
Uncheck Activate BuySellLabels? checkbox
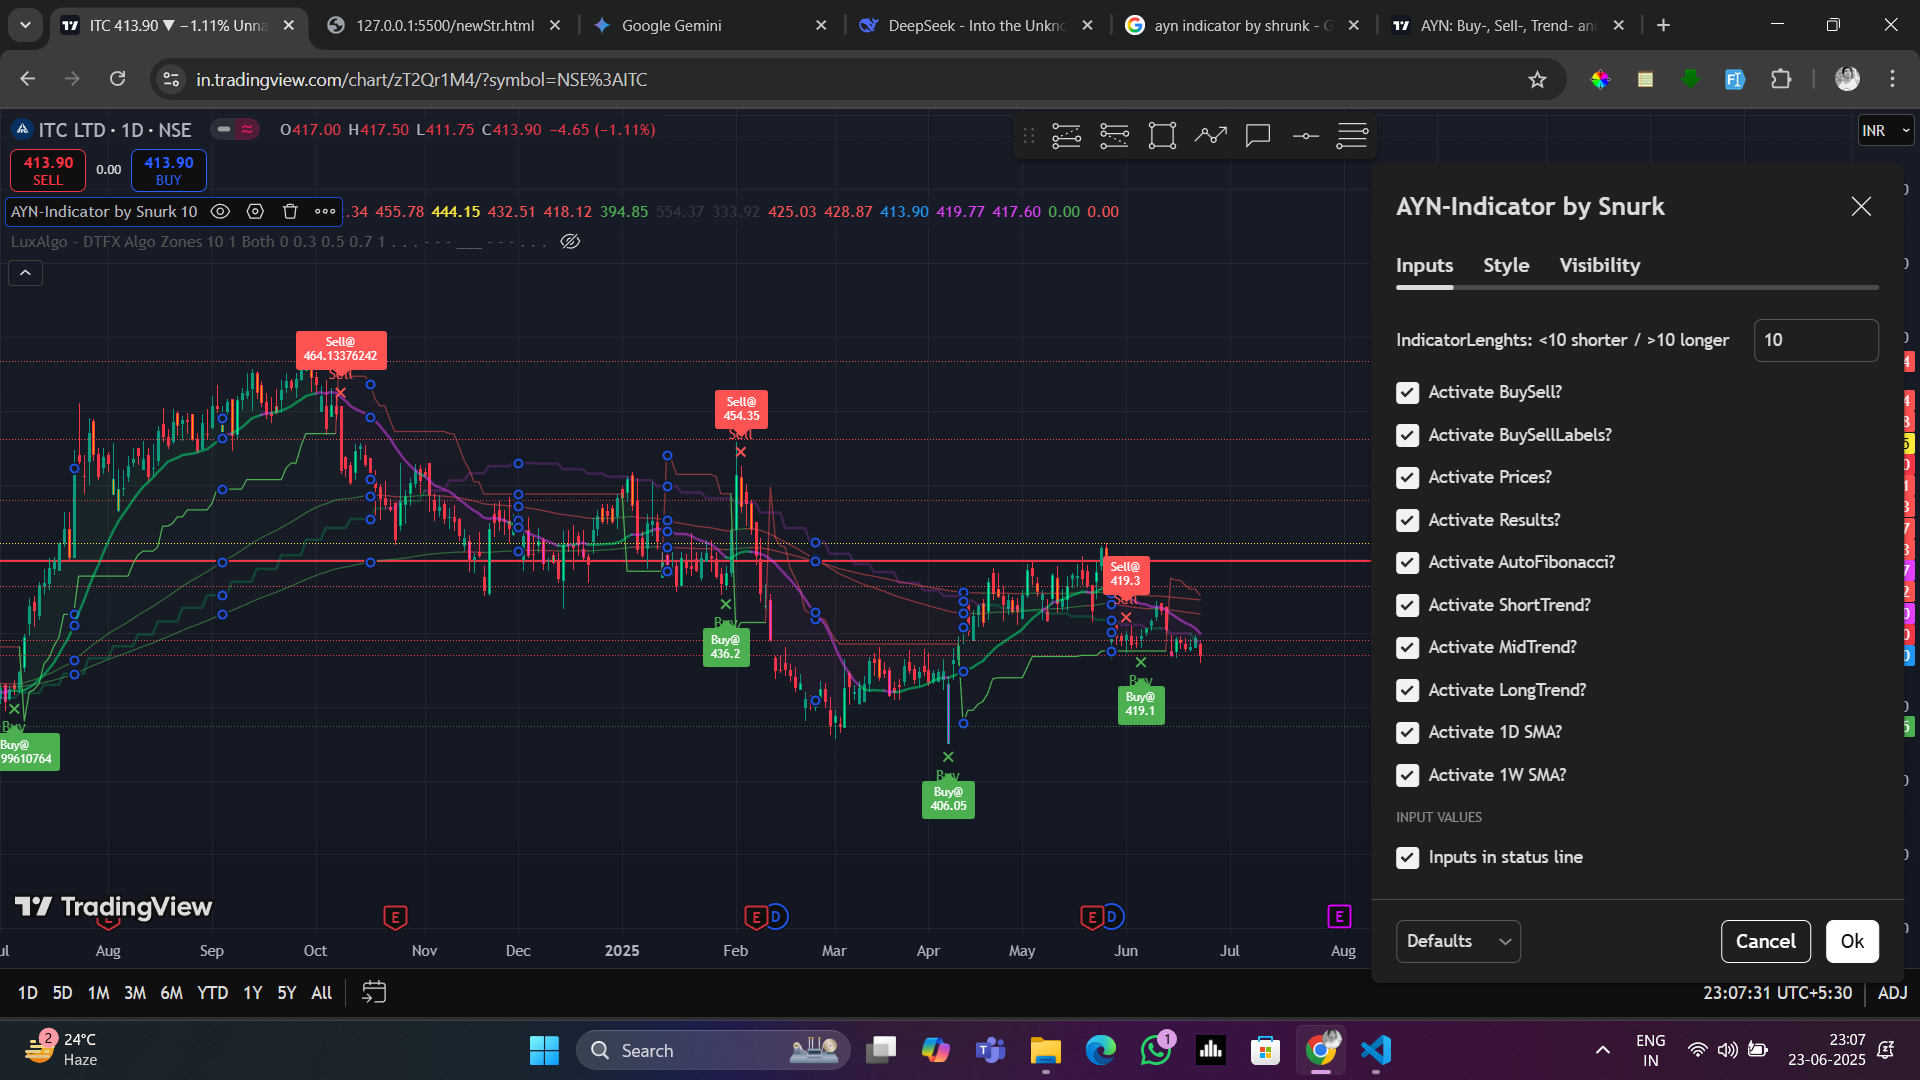coord(1407,435)
